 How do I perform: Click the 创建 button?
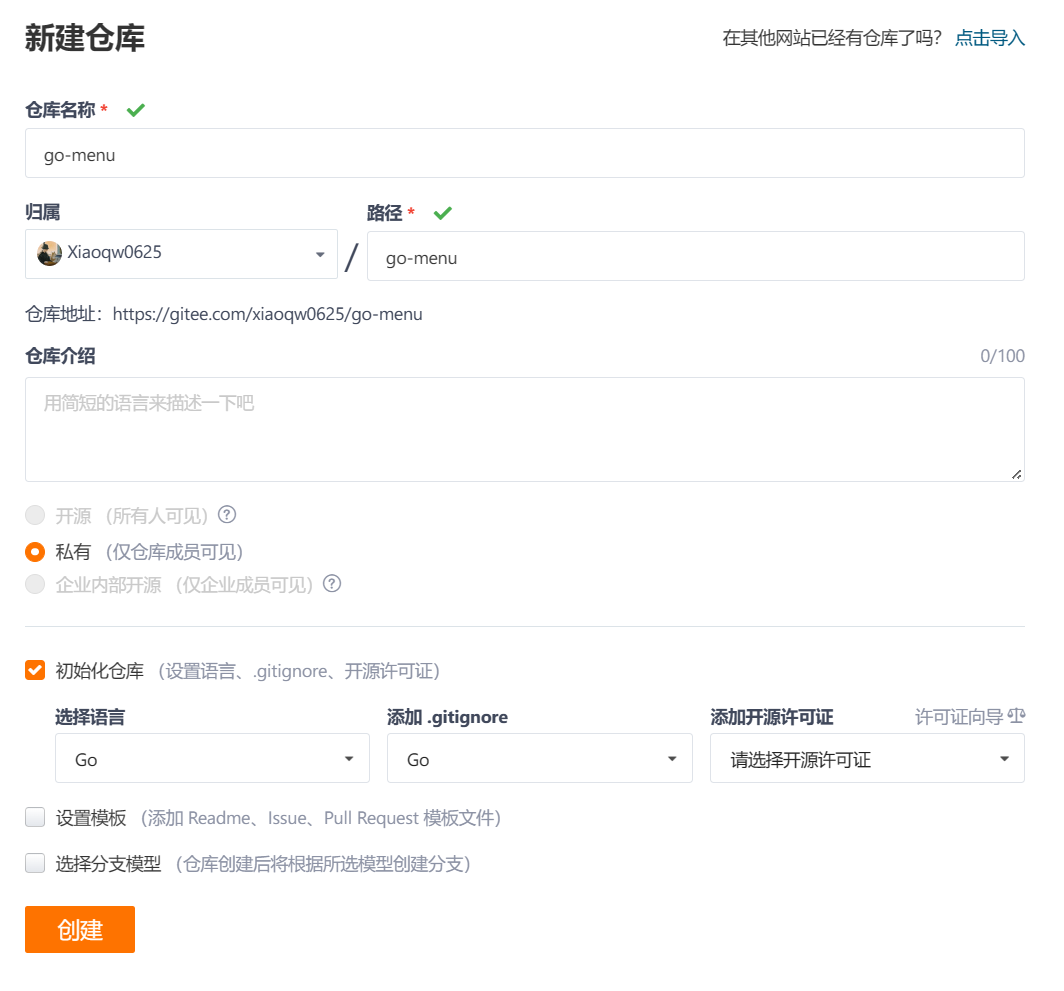80,929
